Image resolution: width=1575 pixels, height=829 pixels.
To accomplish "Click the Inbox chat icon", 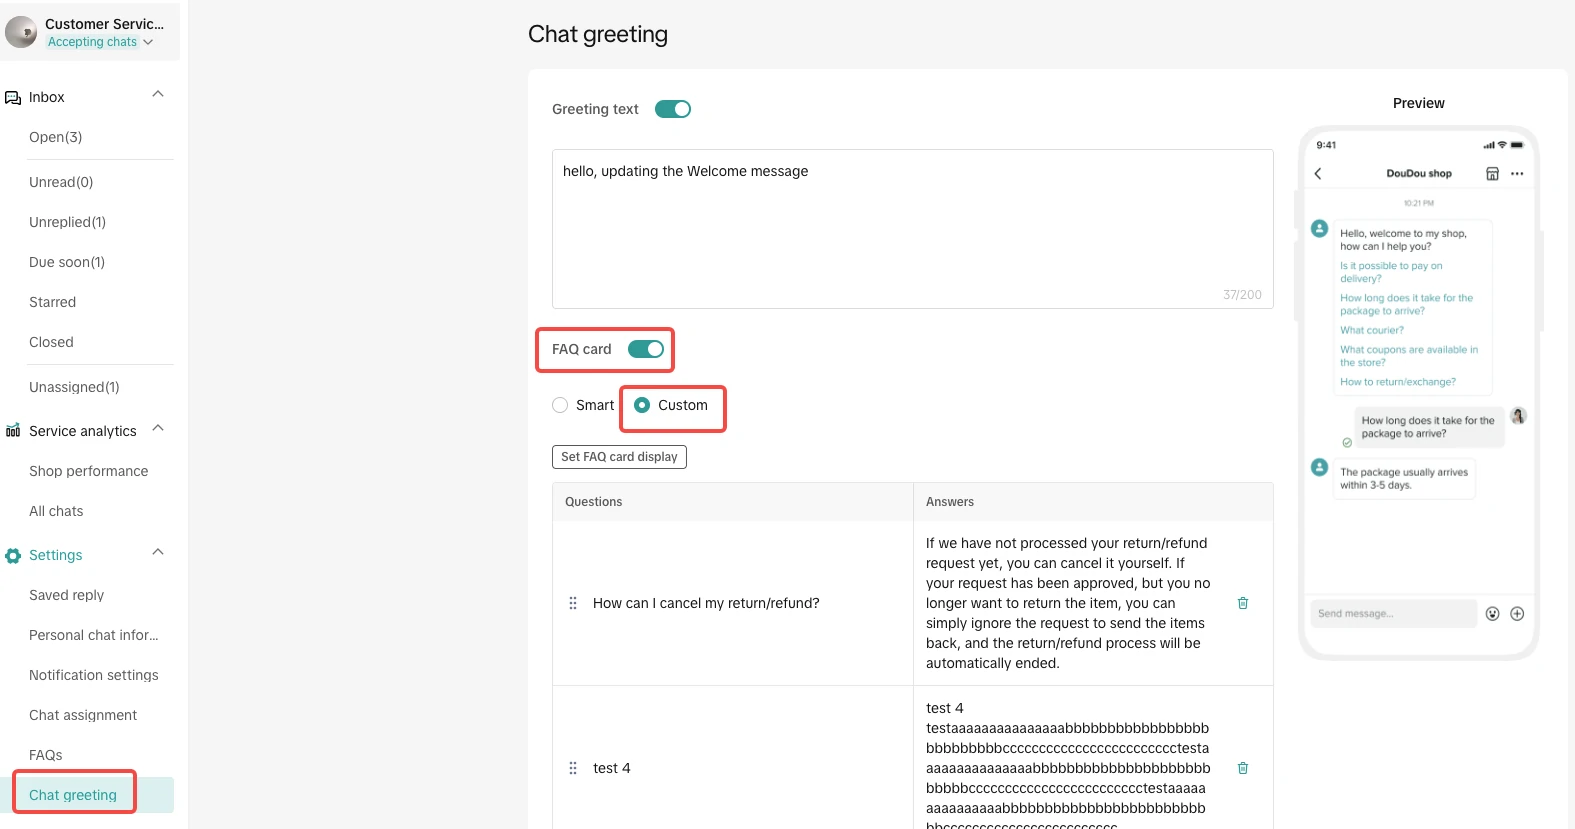I will (13, 98).
